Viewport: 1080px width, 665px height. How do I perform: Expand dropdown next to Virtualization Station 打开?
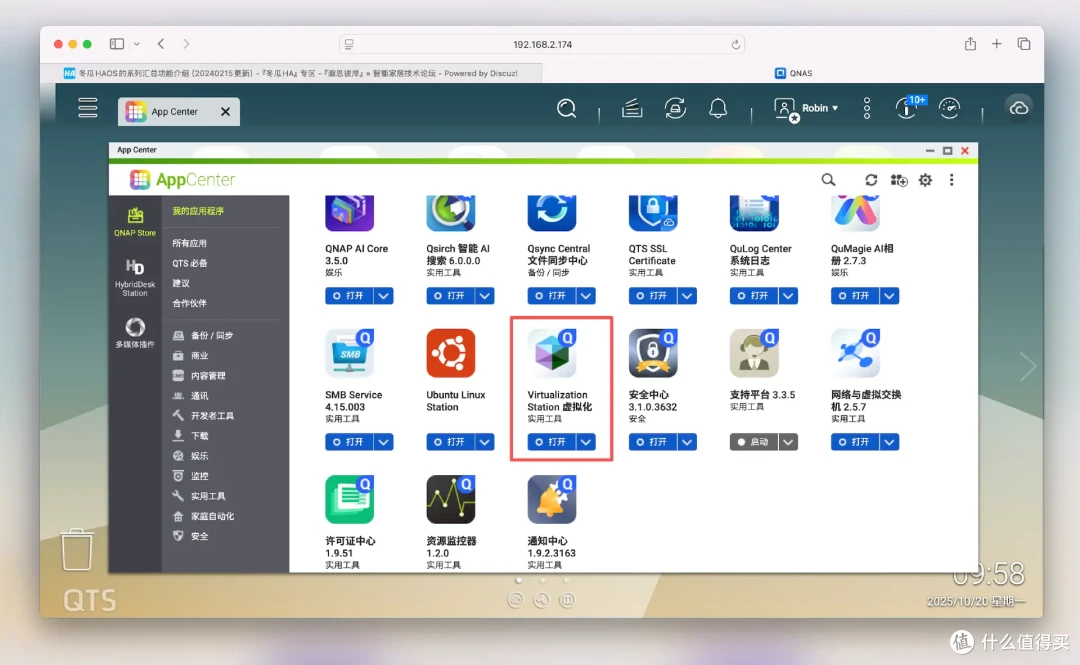click(x=586, y=442)
